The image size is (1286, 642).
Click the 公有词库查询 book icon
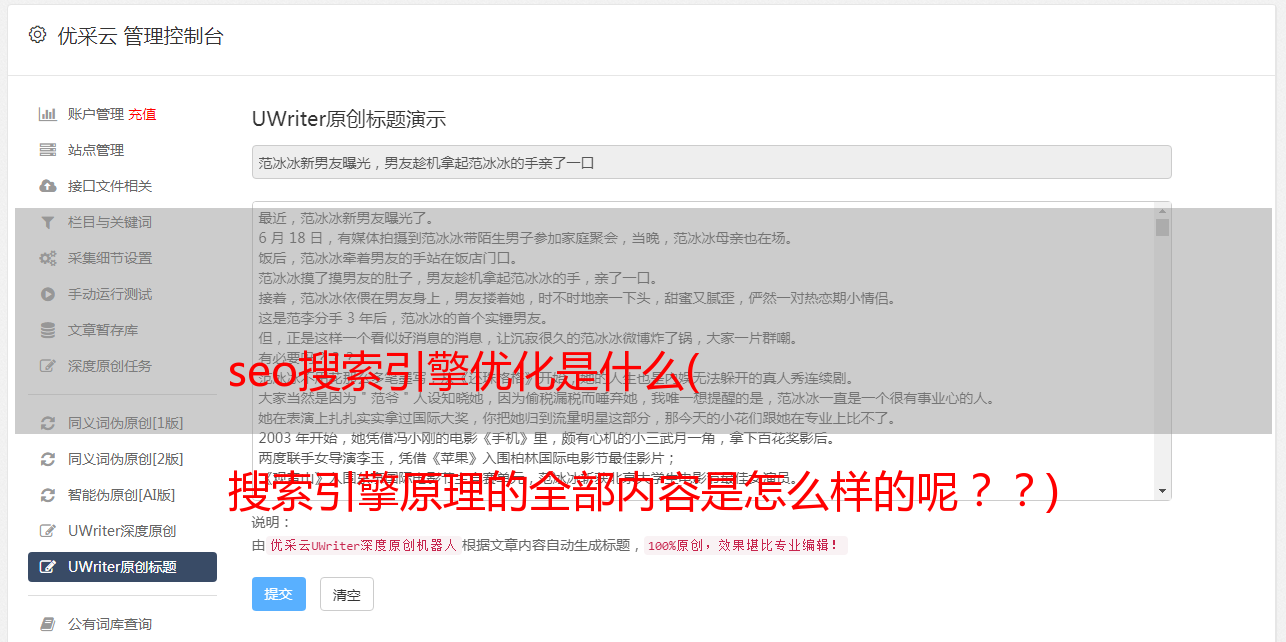(47, 624)
